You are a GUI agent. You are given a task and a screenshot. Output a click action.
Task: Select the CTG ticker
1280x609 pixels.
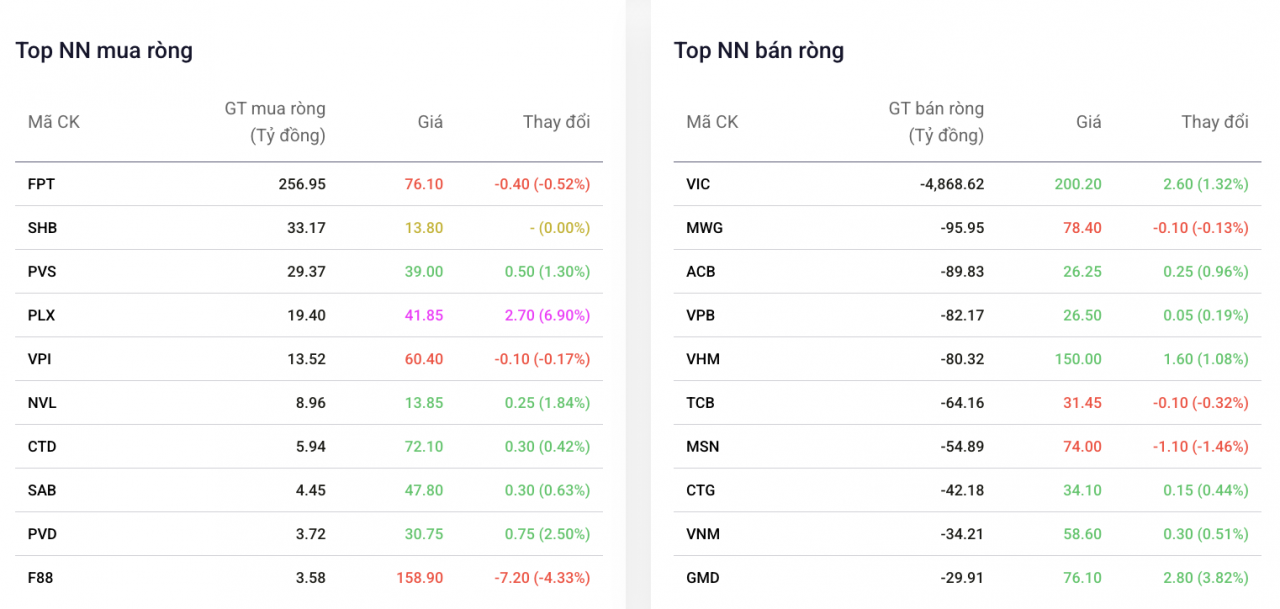701,490
